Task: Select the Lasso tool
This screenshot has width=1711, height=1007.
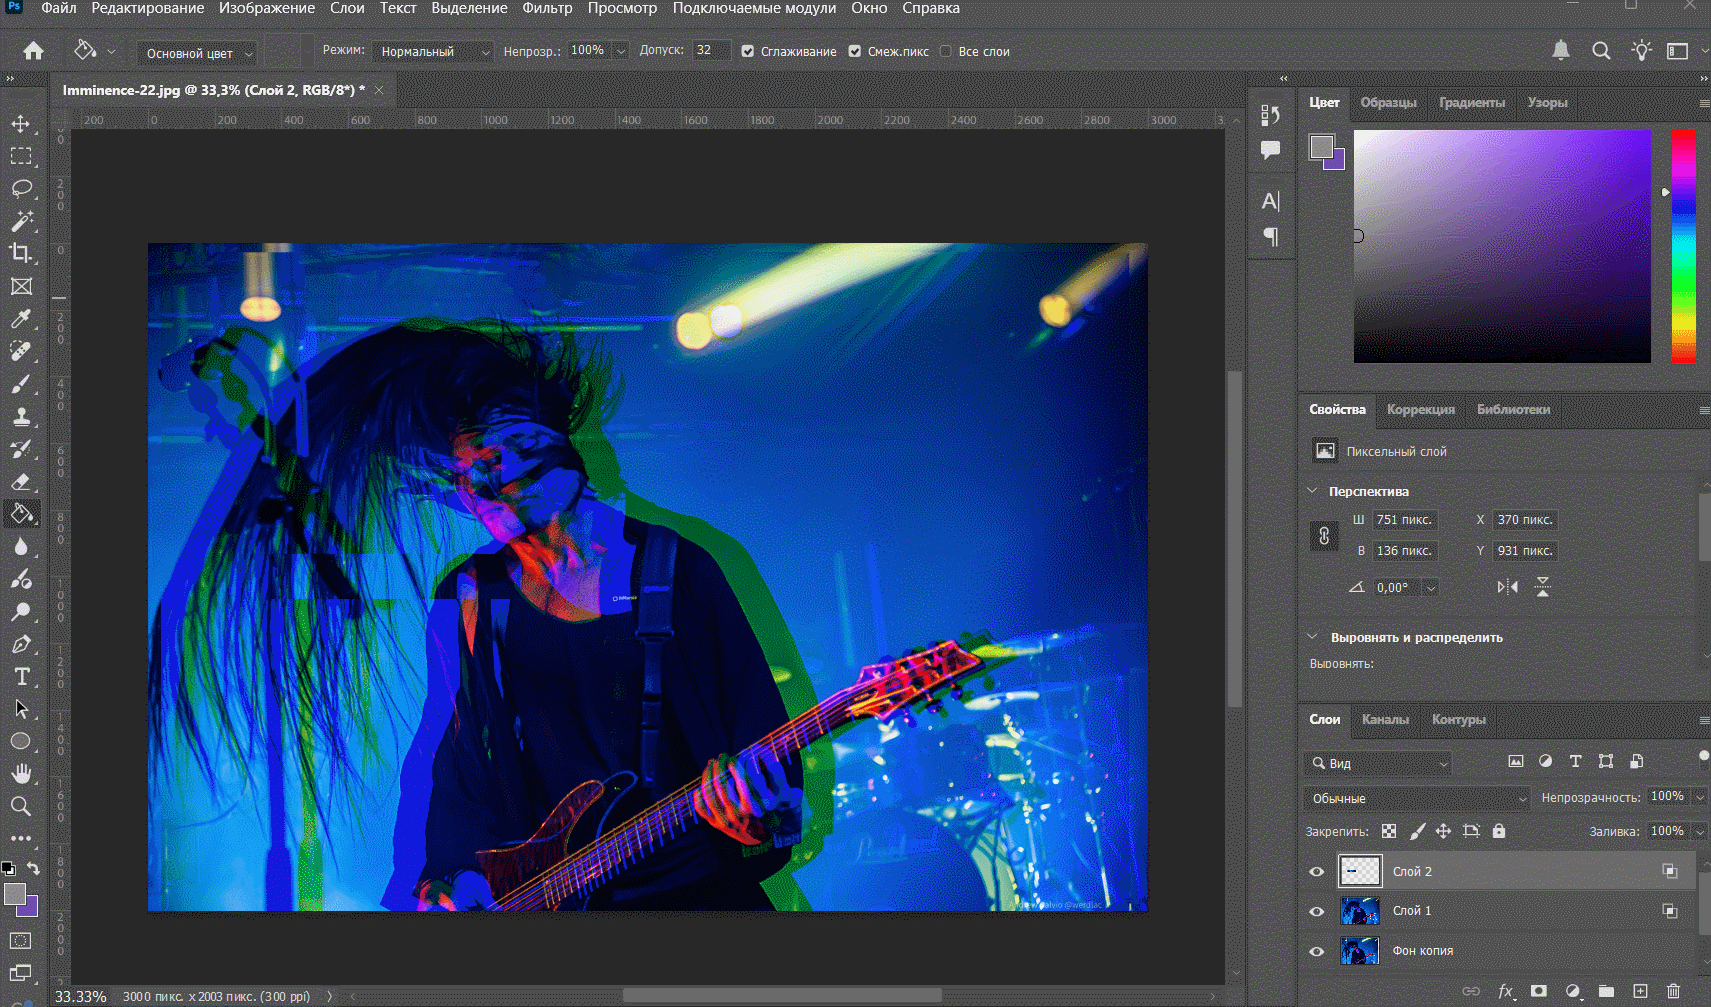Action: pos(21,189)
